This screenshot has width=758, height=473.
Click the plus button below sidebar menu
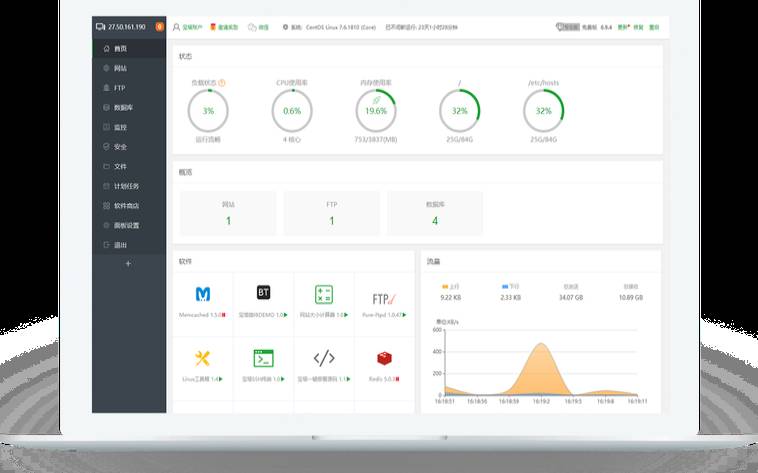(x=128, y=264)
